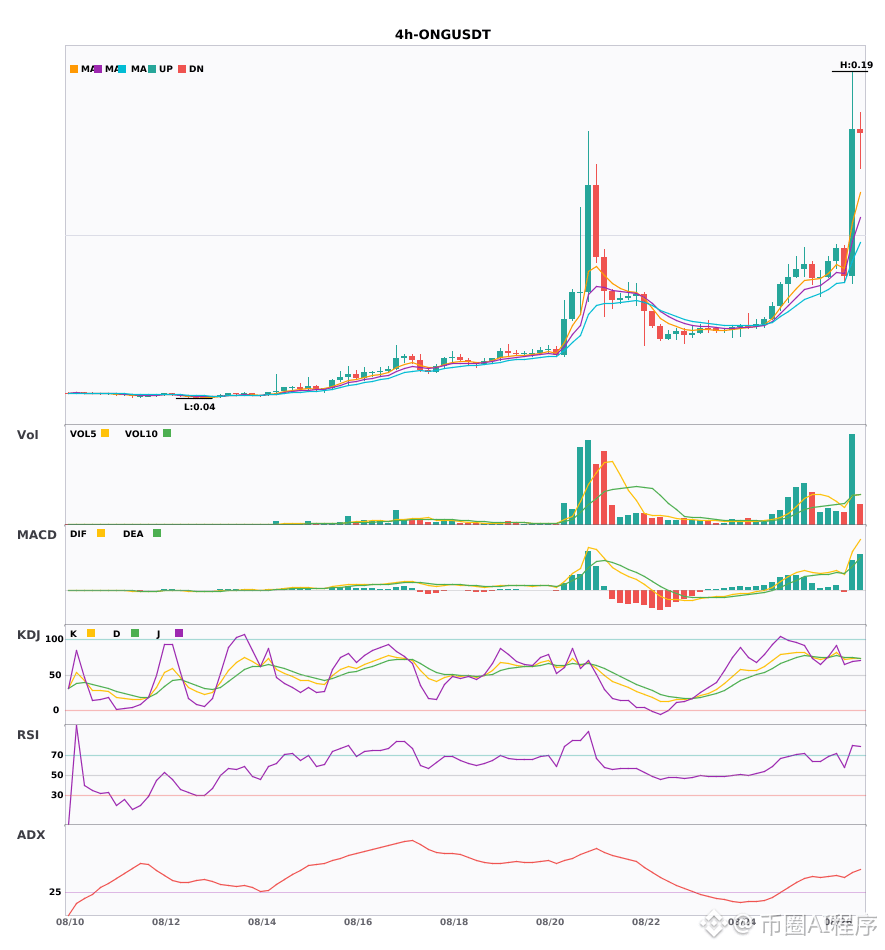The width and height of the screenshot is (885, 950).
Task: Click the red DN legend swatch
Action: (182, 69)
